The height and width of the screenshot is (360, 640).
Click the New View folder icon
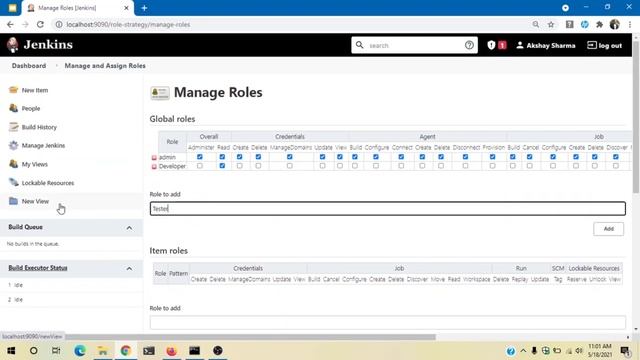pyautogui.click(x=13, y=201)
